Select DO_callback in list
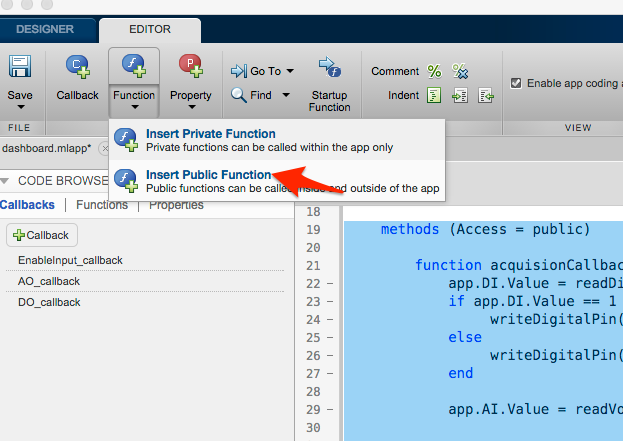This screenshot has width=623, height=441. [x=145, y=302]
